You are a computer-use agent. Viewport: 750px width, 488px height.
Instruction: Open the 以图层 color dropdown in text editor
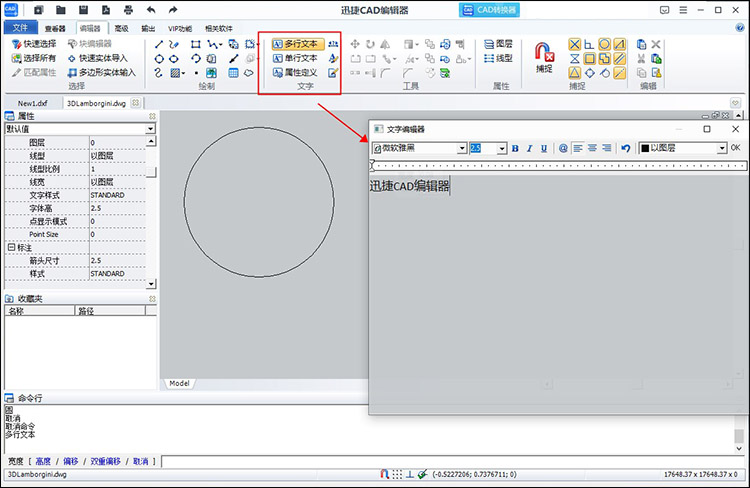[x=722, y=148]
